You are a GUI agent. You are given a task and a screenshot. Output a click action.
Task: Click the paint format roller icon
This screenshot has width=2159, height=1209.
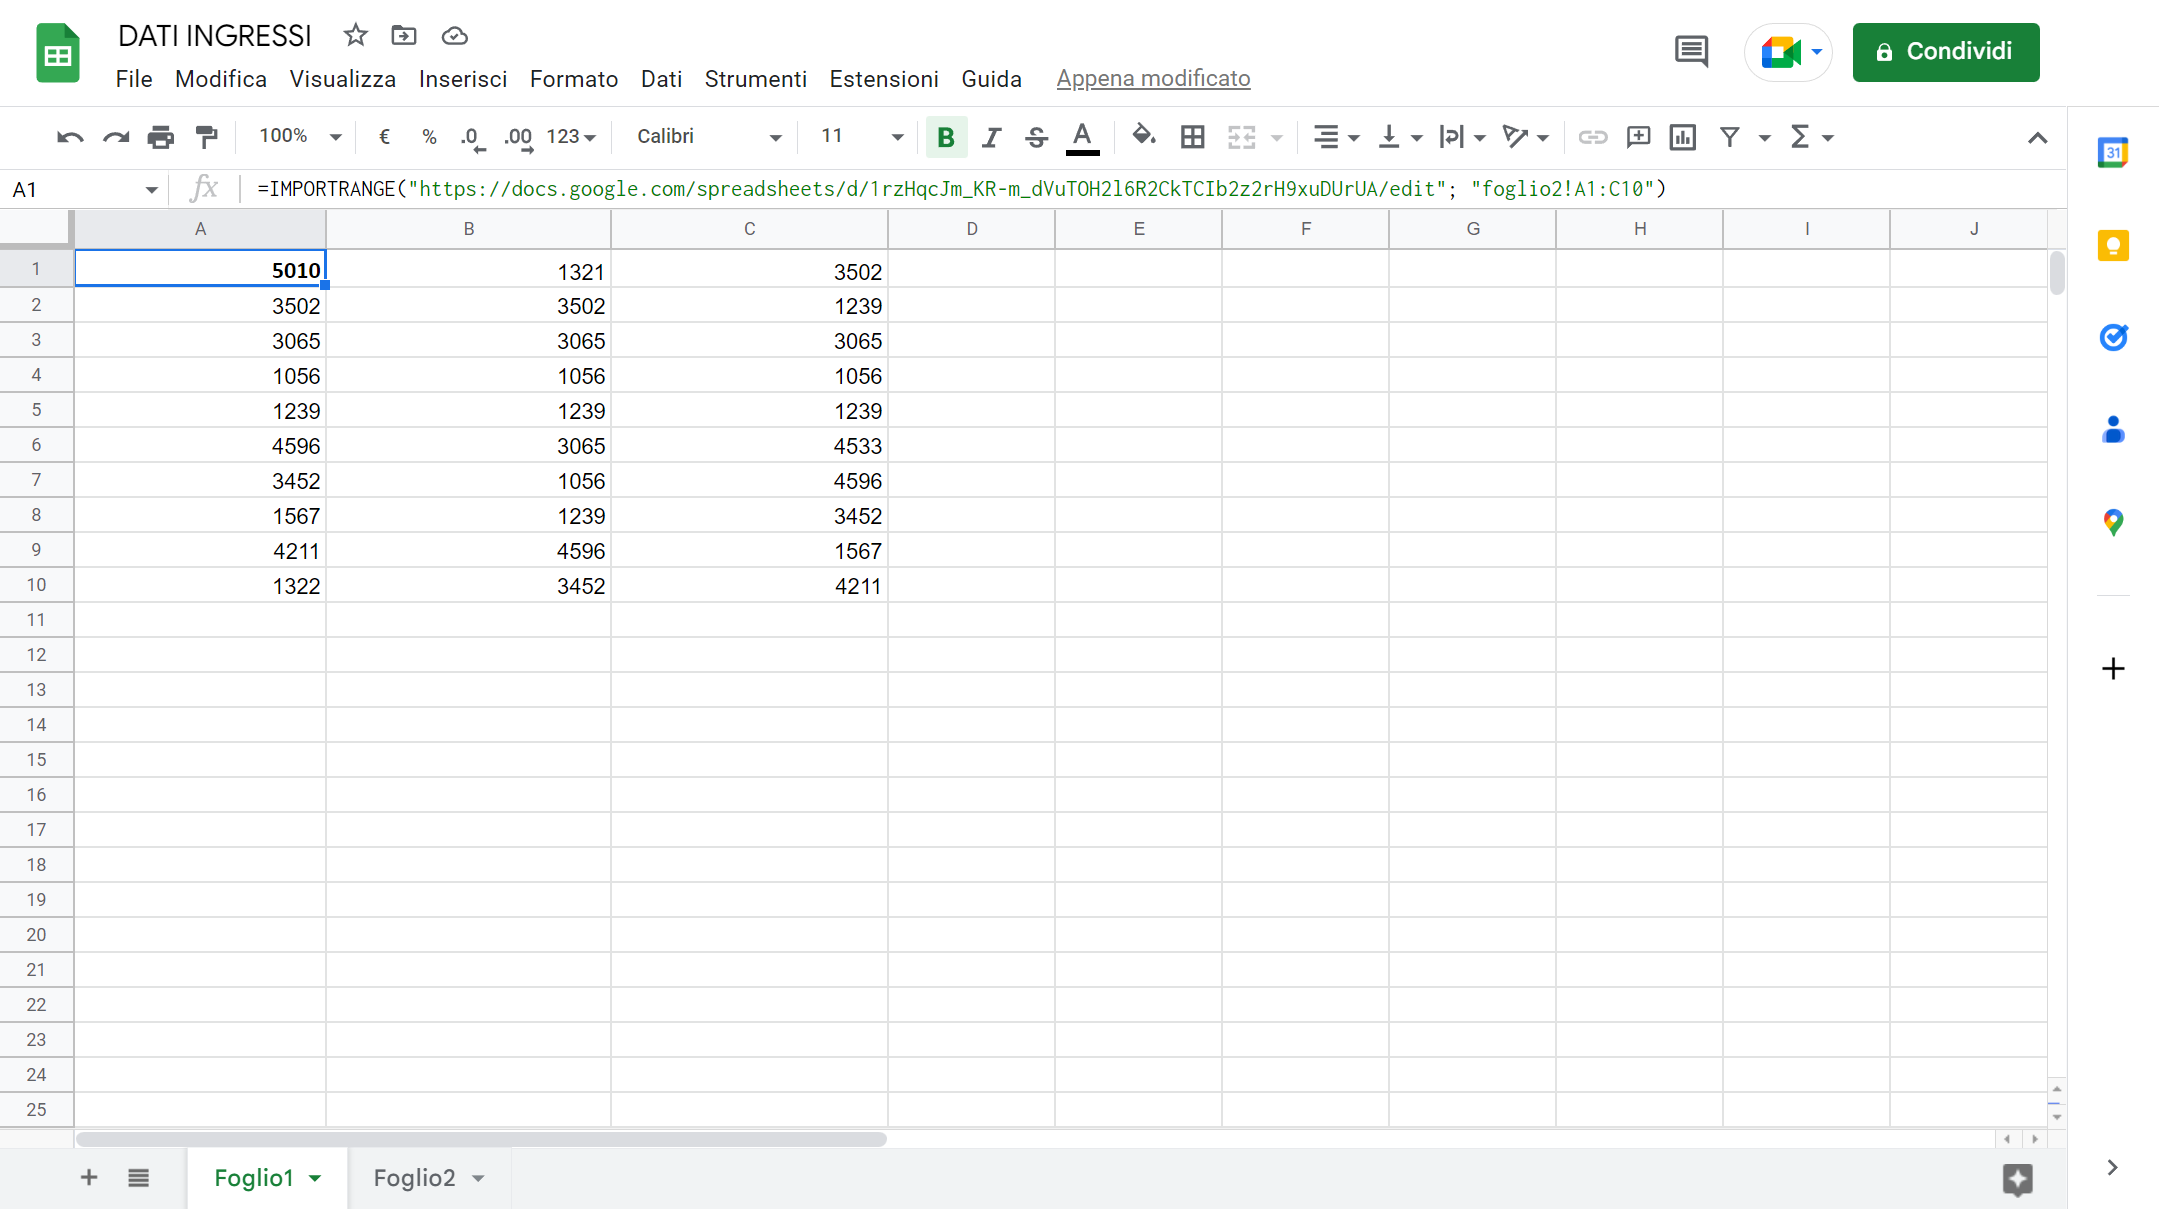point(207,137)
